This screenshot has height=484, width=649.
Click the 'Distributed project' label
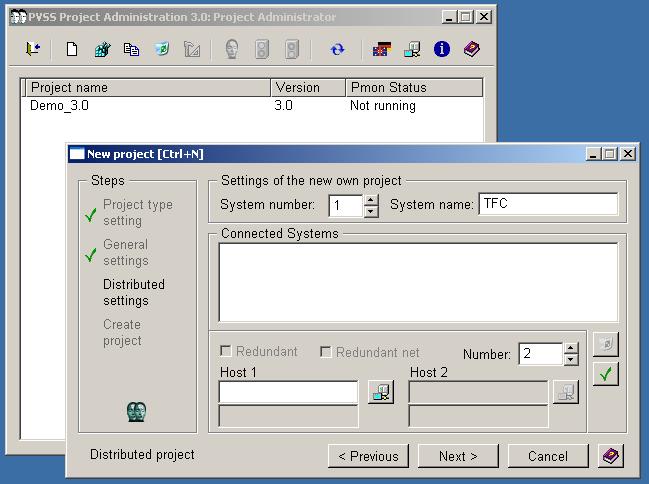[142, 455]
